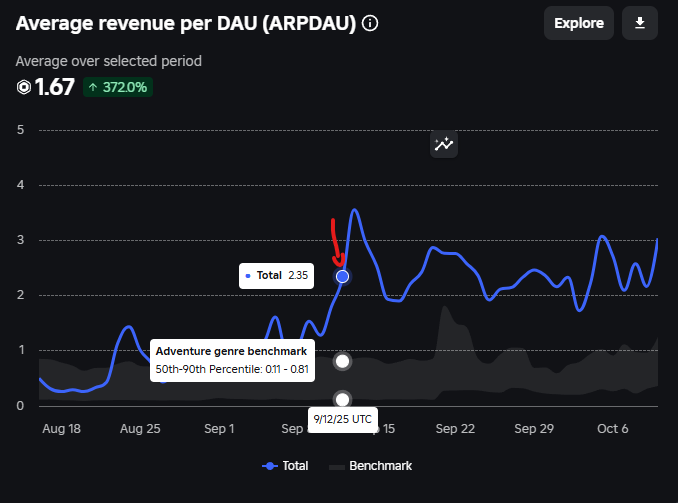Image resolution: width=678 pixels, height=503 pixels.
Task: Click the 1.67 average value
Action: click(54, 87)
